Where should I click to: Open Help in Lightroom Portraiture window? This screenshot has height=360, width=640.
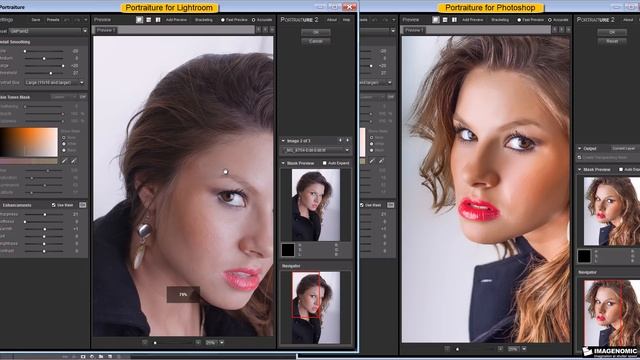pyautogui.click(x=347, y=20)
